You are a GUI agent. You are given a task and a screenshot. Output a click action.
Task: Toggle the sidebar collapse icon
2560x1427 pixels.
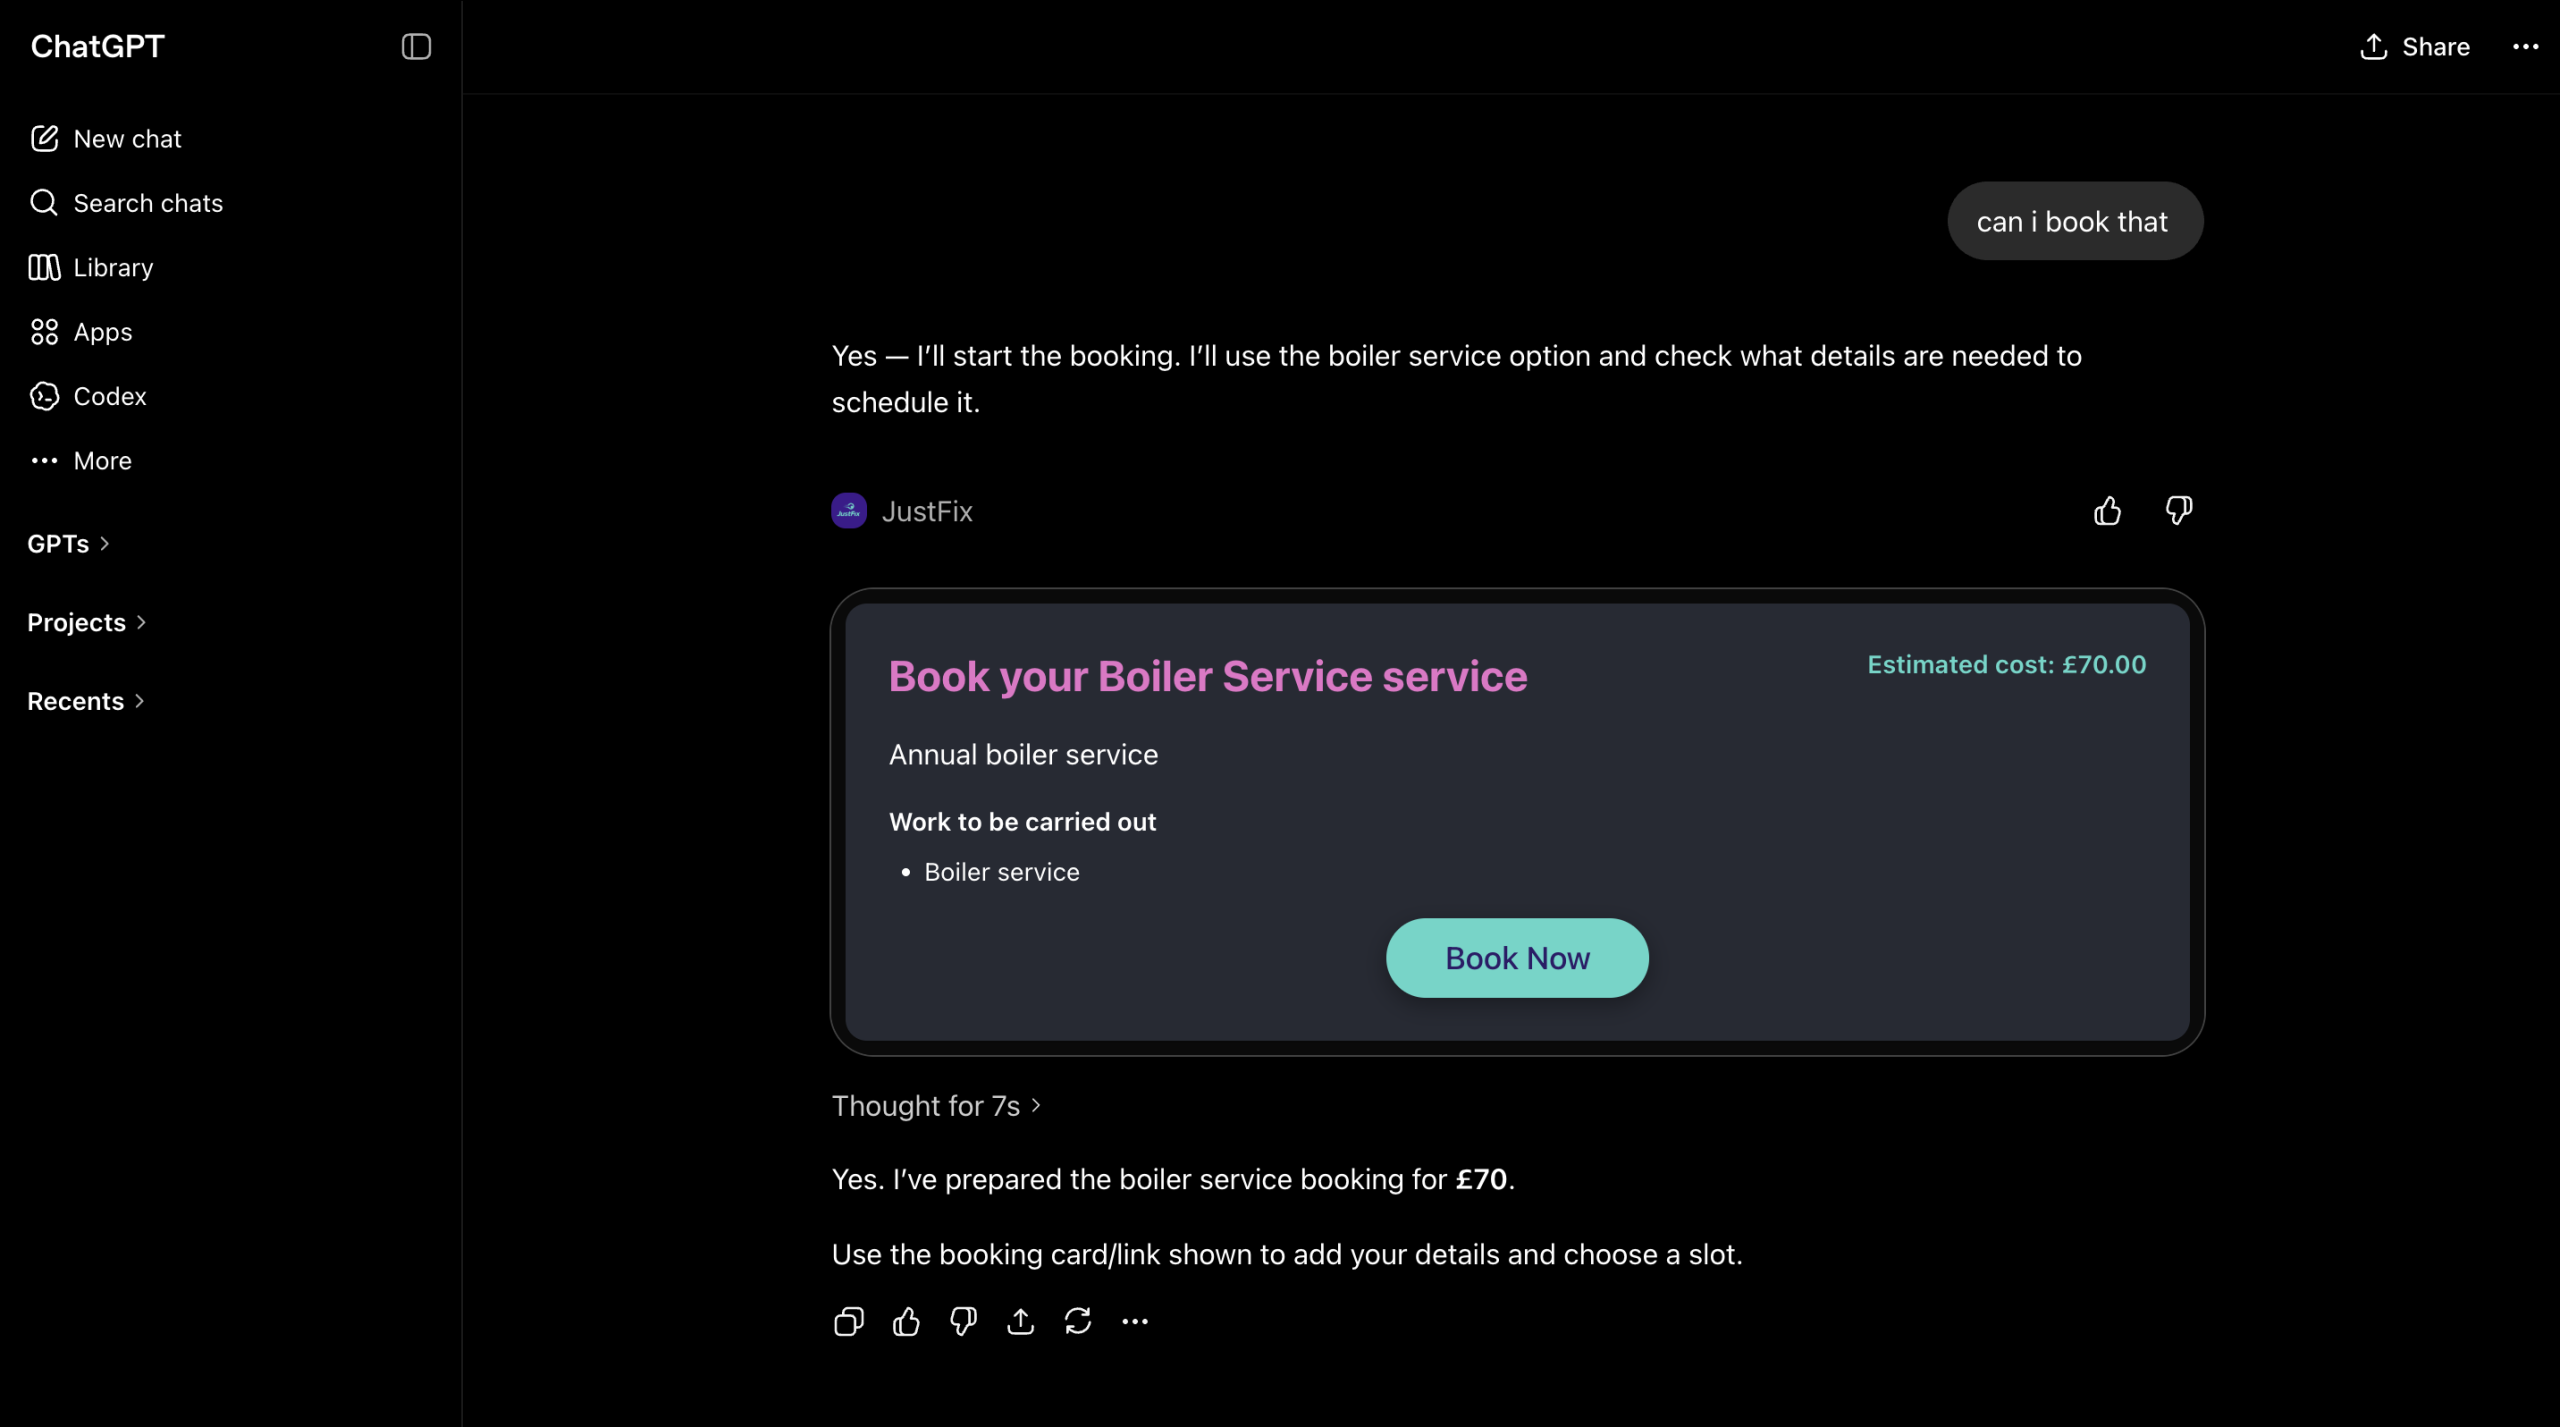click(x=416, y=47)
